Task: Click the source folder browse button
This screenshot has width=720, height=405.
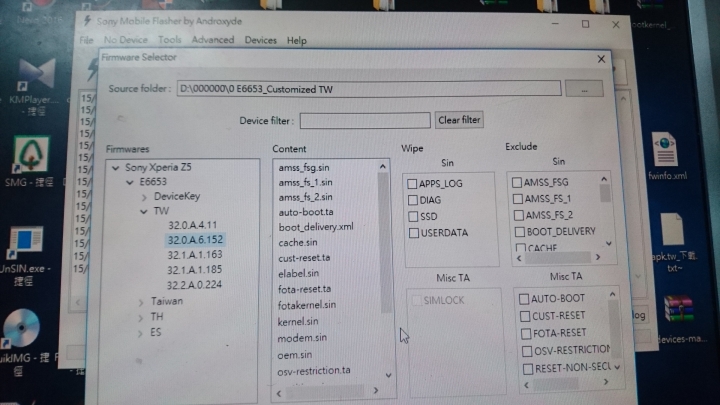Action: click(584, 89)
